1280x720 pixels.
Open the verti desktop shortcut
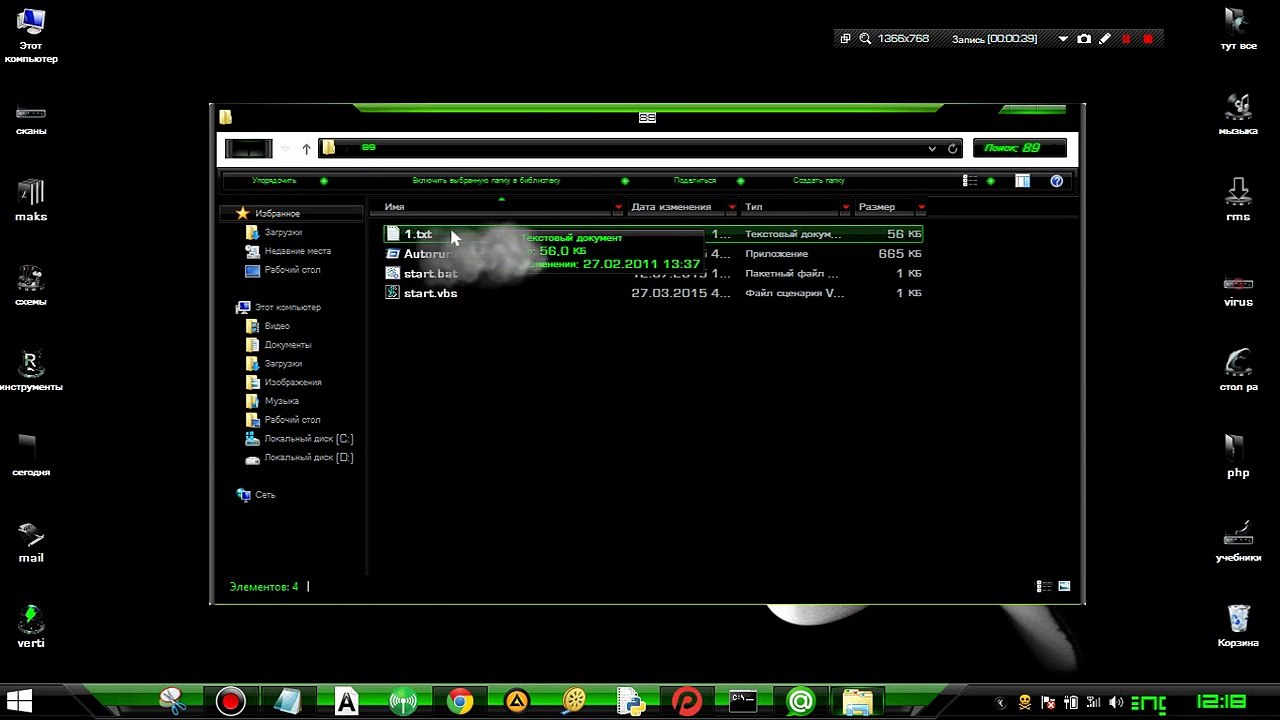click(31, 627)
